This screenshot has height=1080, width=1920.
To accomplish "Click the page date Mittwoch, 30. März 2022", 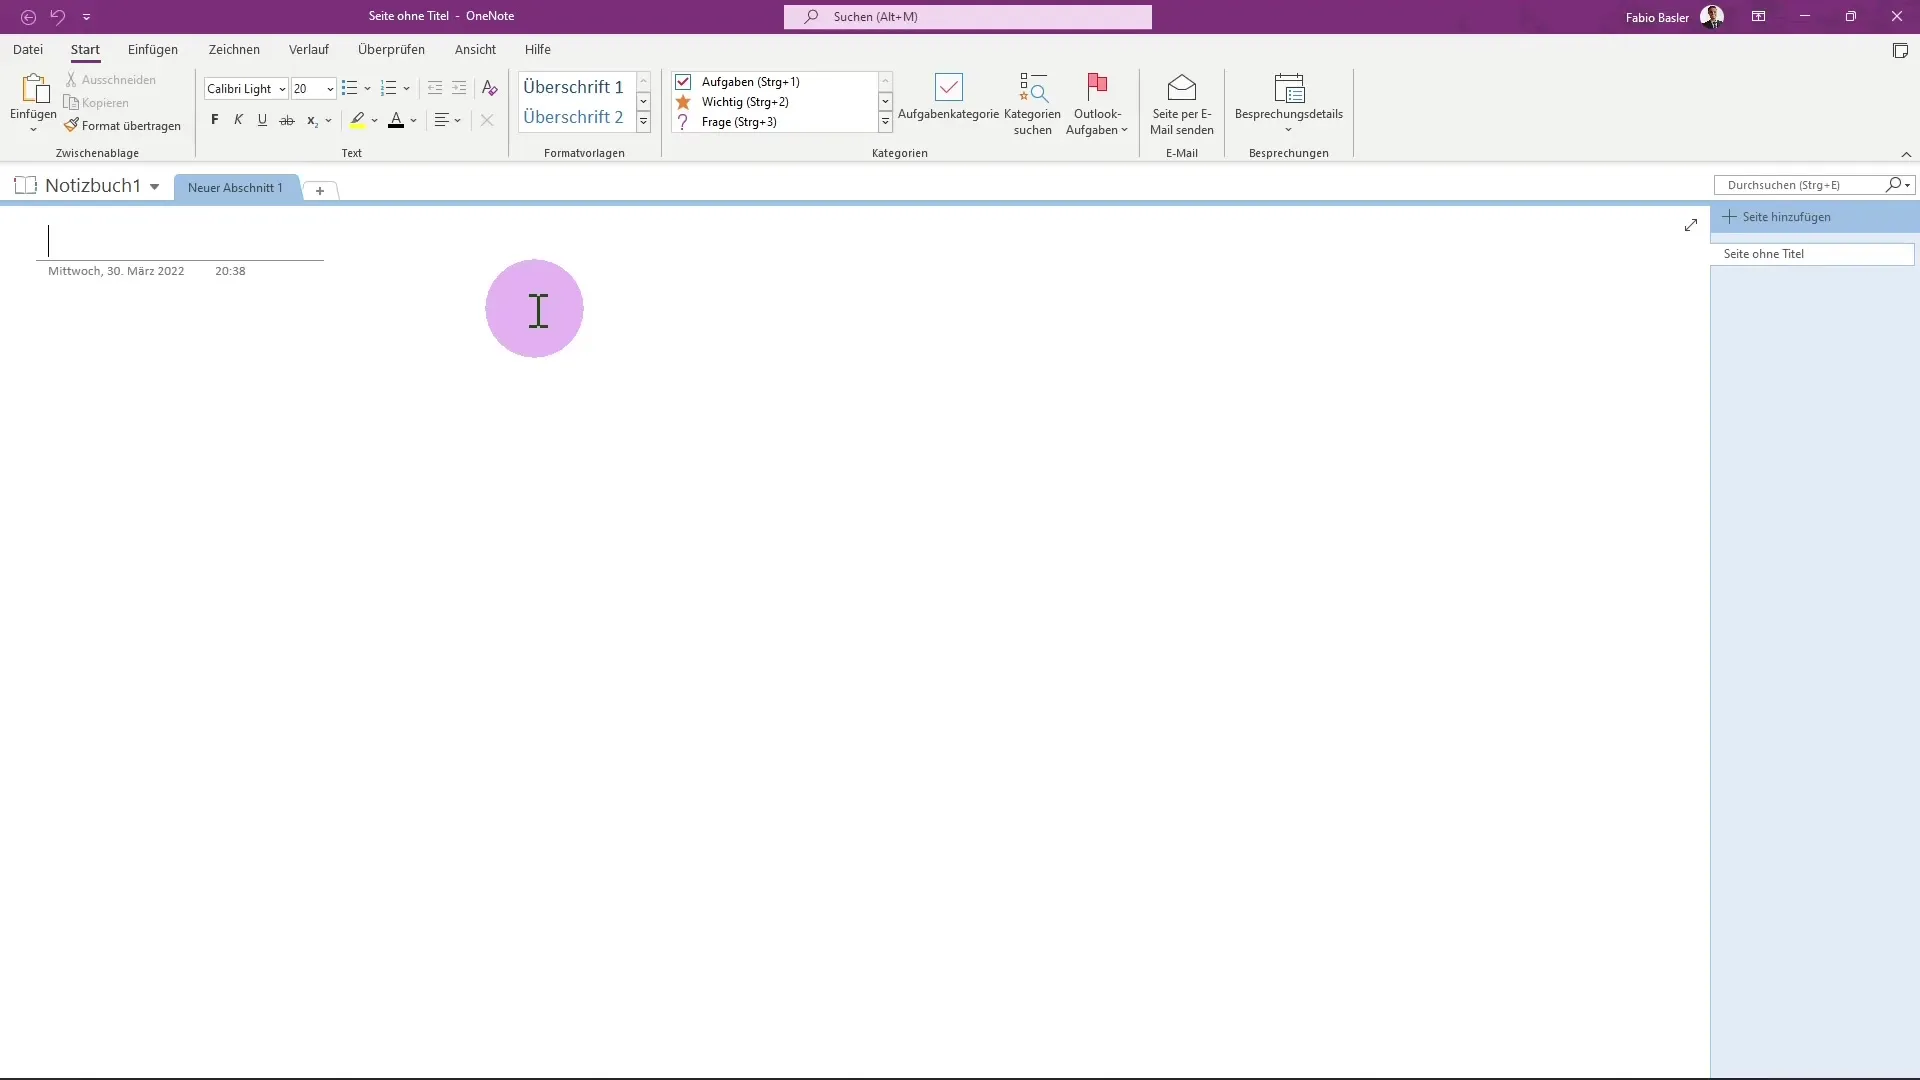I will tap(116, 271).
